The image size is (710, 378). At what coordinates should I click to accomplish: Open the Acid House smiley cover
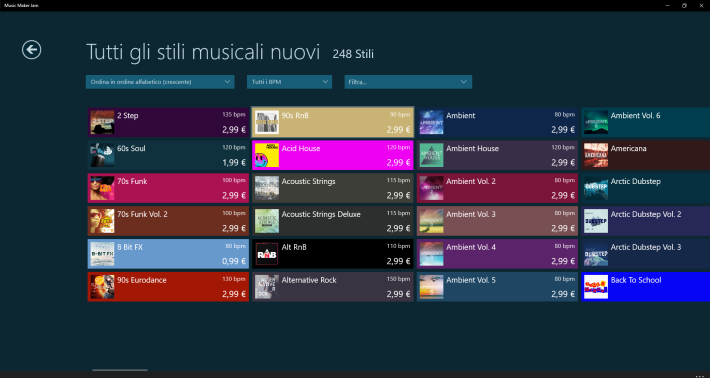click(x=267, y=155)
